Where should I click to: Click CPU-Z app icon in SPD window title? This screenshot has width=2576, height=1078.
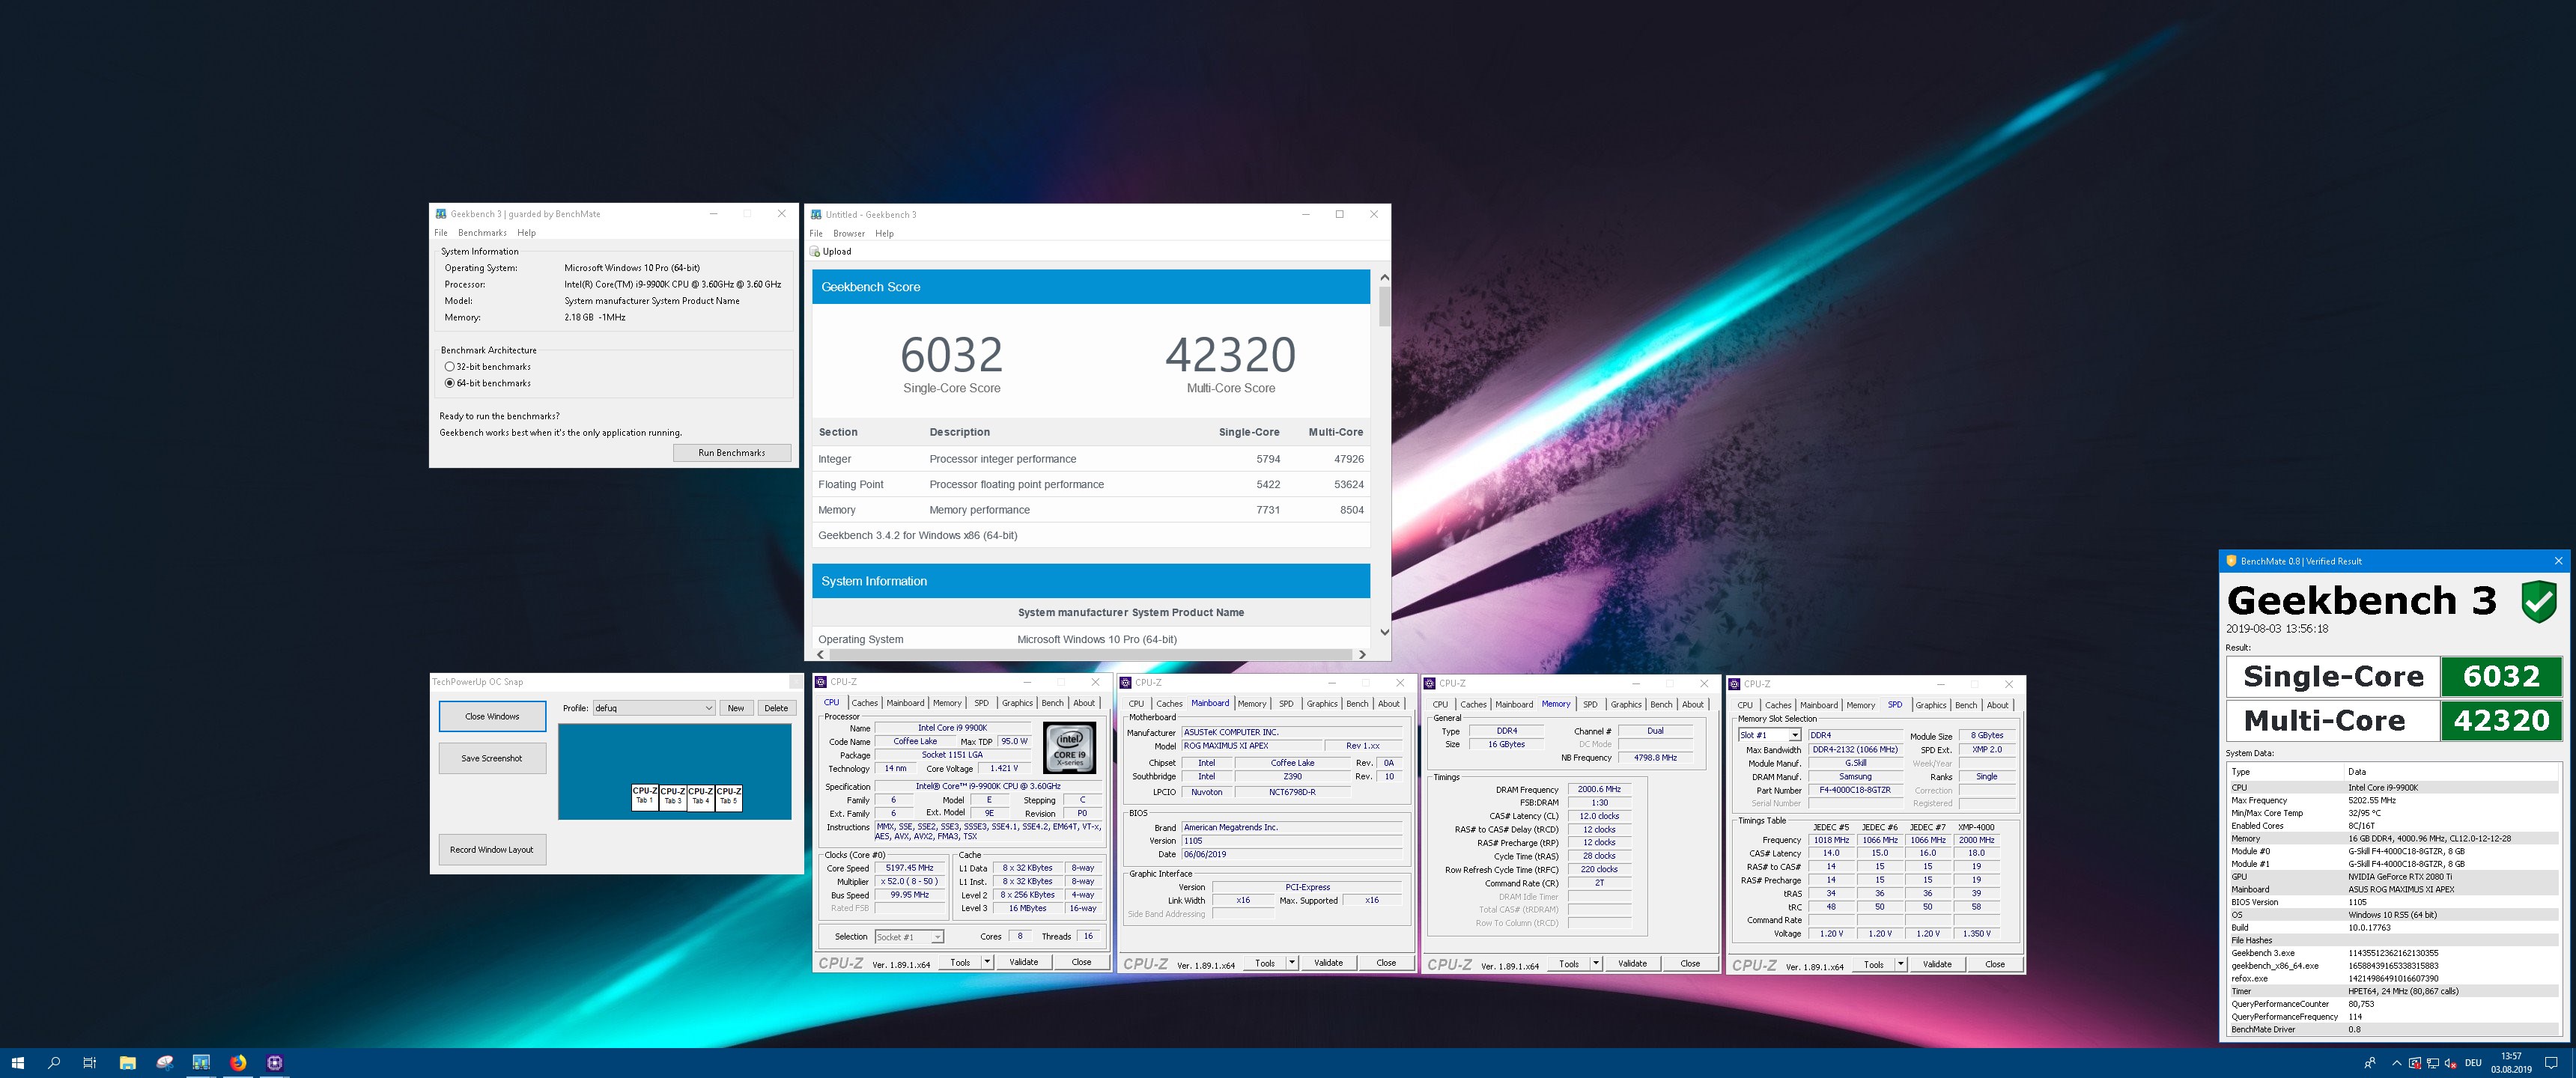[x=1734, y=684]
